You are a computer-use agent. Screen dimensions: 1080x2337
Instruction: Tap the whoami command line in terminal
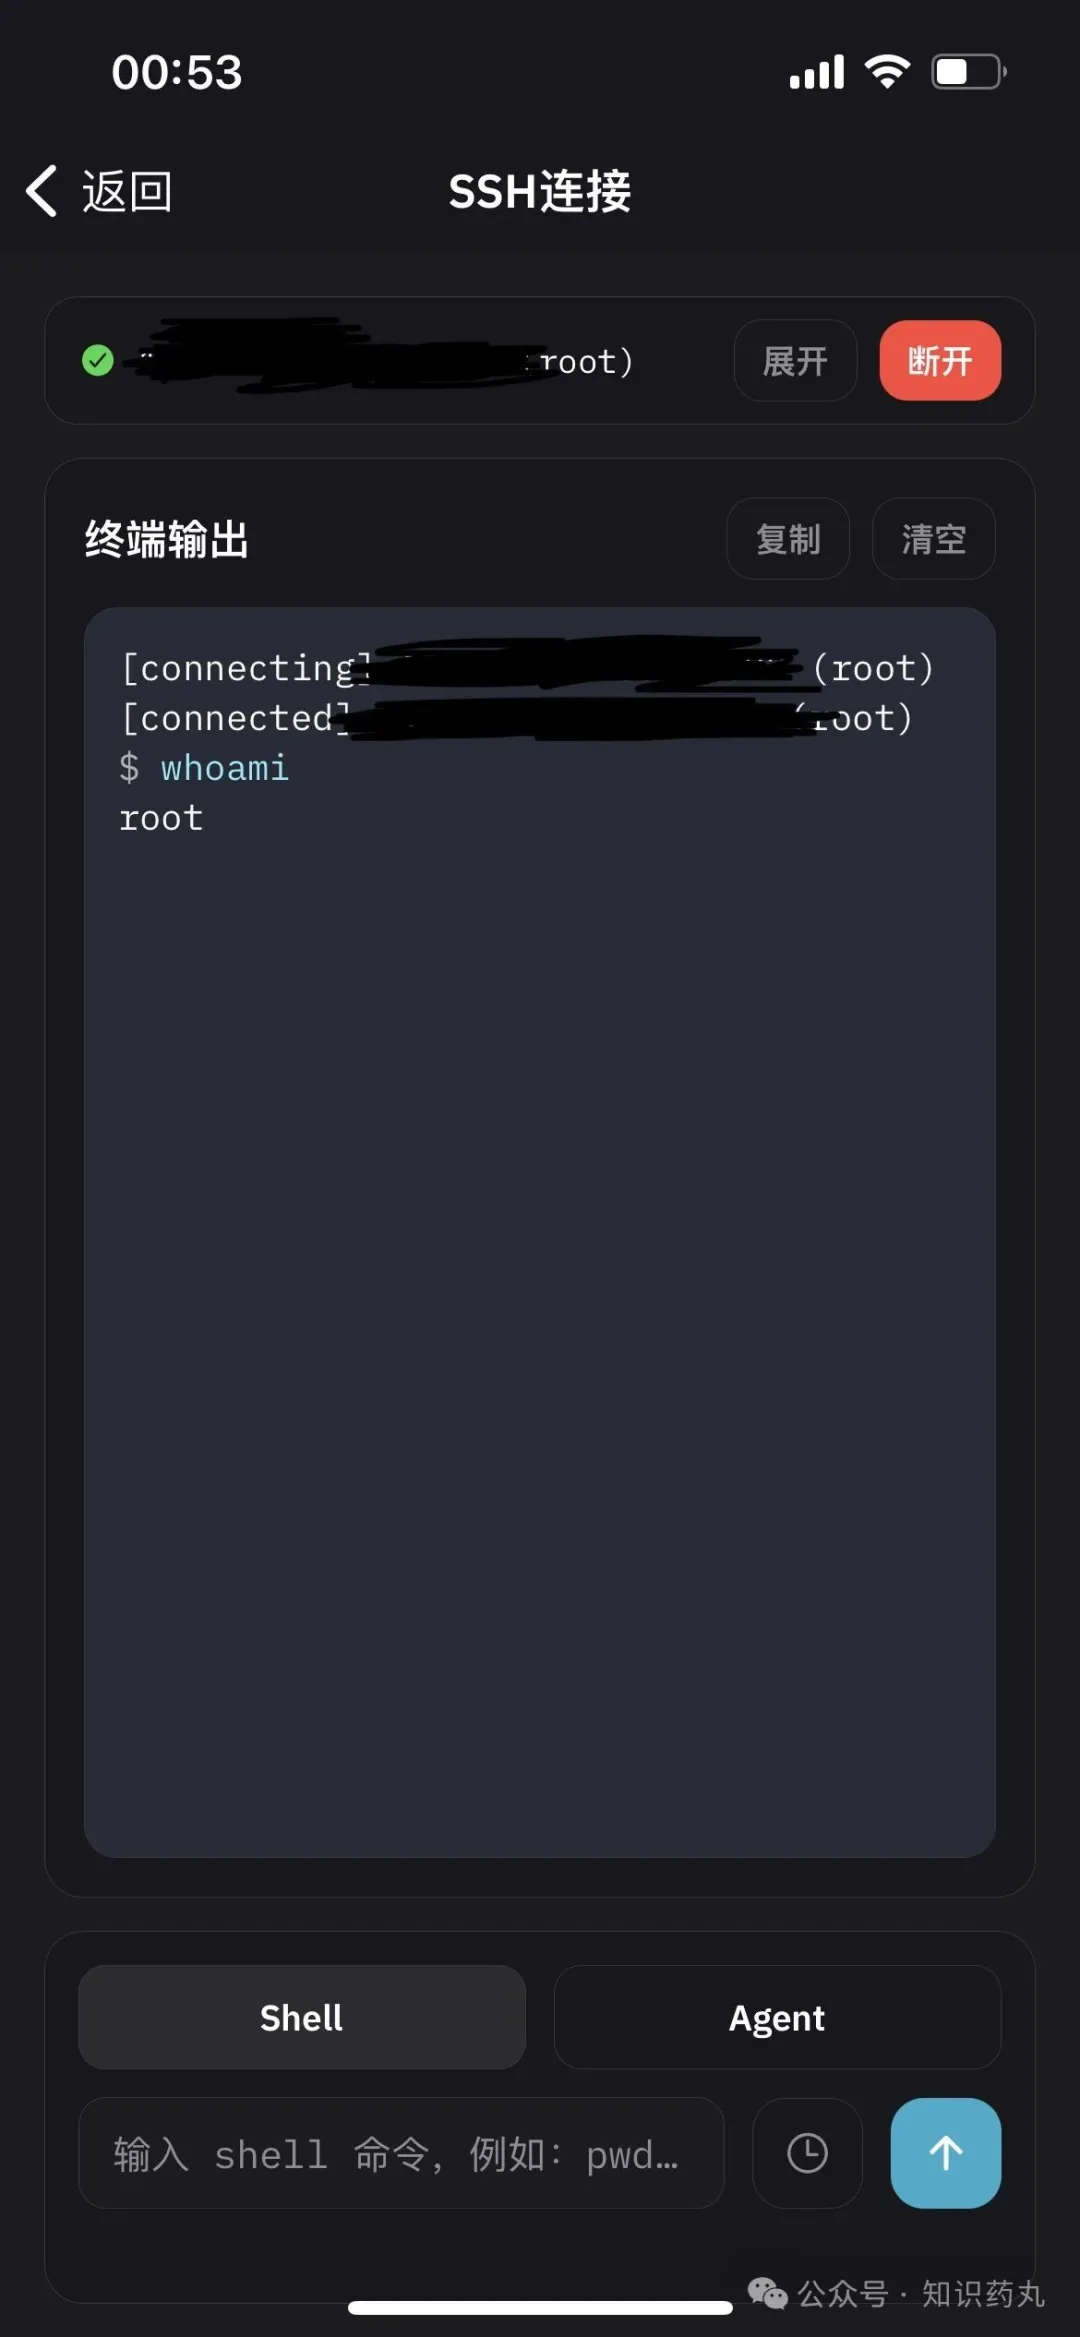pos(204,768)
